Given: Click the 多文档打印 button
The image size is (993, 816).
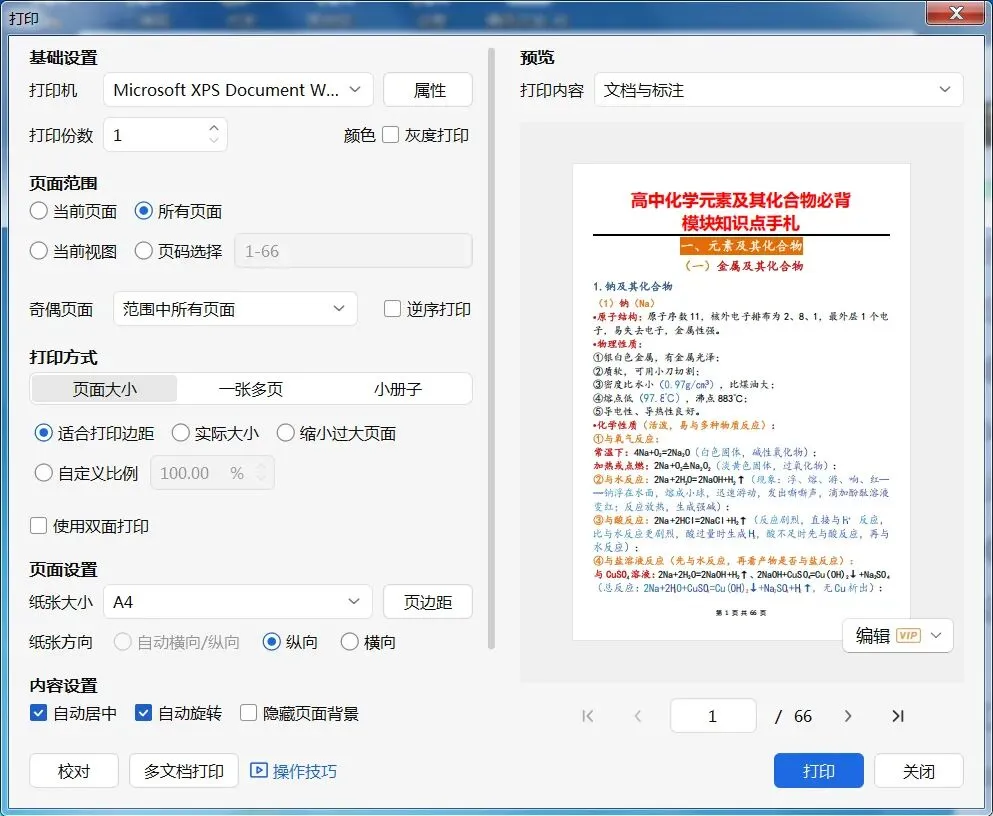Looking at the screenshot, I should click(x=184, y=770).
